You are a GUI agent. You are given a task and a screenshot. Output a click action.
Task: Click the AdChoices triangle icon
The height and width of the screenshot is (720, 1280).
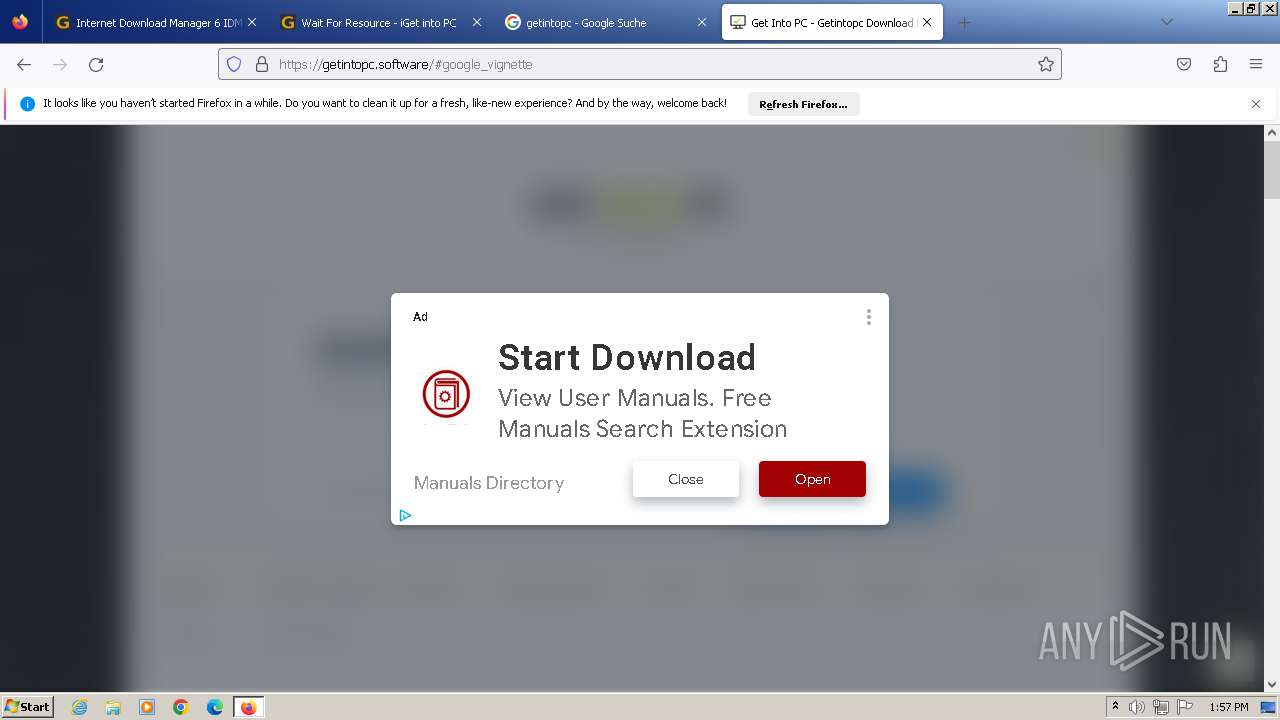point(405,516)
